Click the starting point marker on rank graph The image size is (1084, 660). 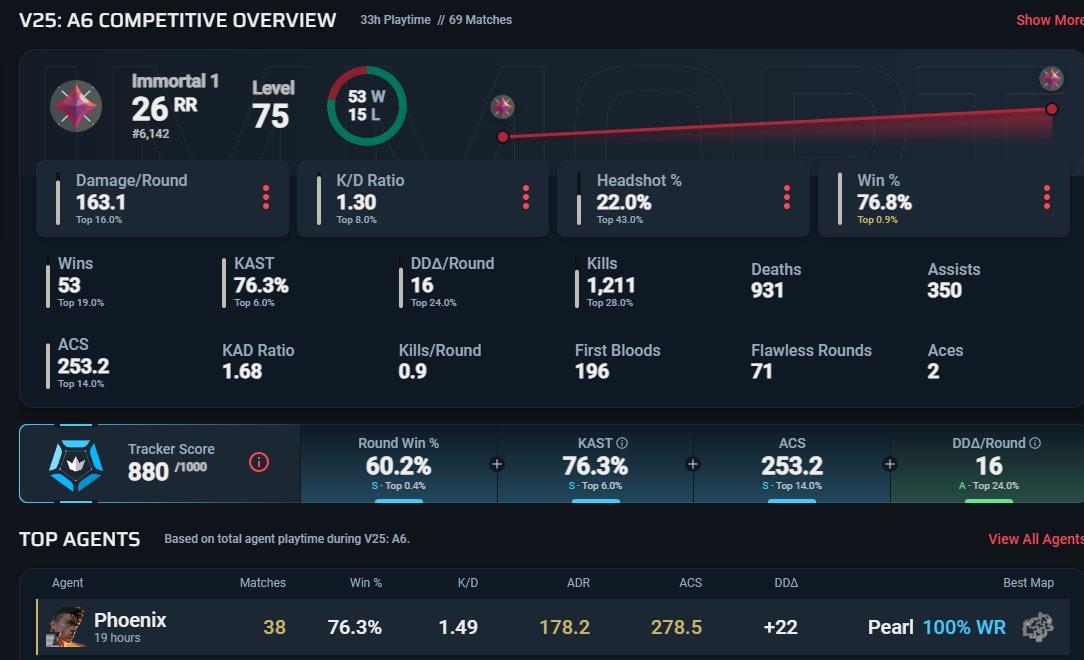(503, 137)
